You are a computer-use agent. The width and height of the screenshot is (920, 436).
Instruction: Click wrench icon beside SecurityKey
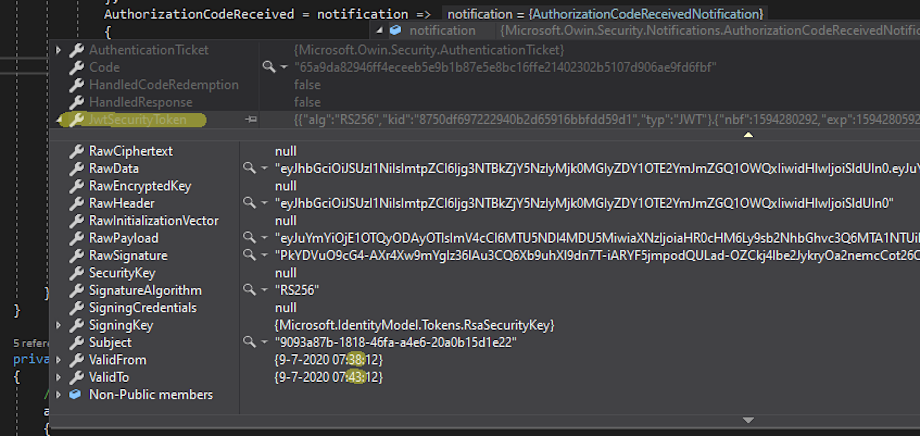[x=76, y=273]
